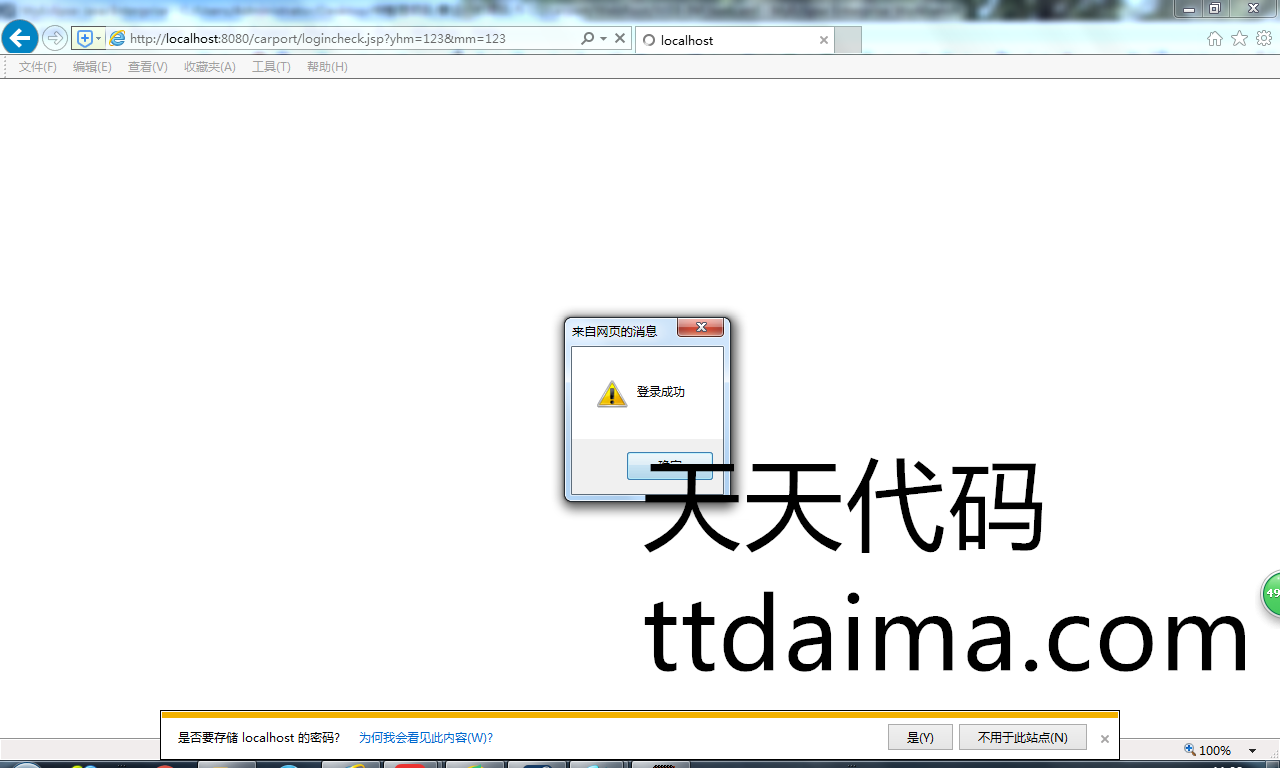Open the 文件(F) menu
Image resolution: width=1280 pixels, height=768 pixels.
pos(38,67)
